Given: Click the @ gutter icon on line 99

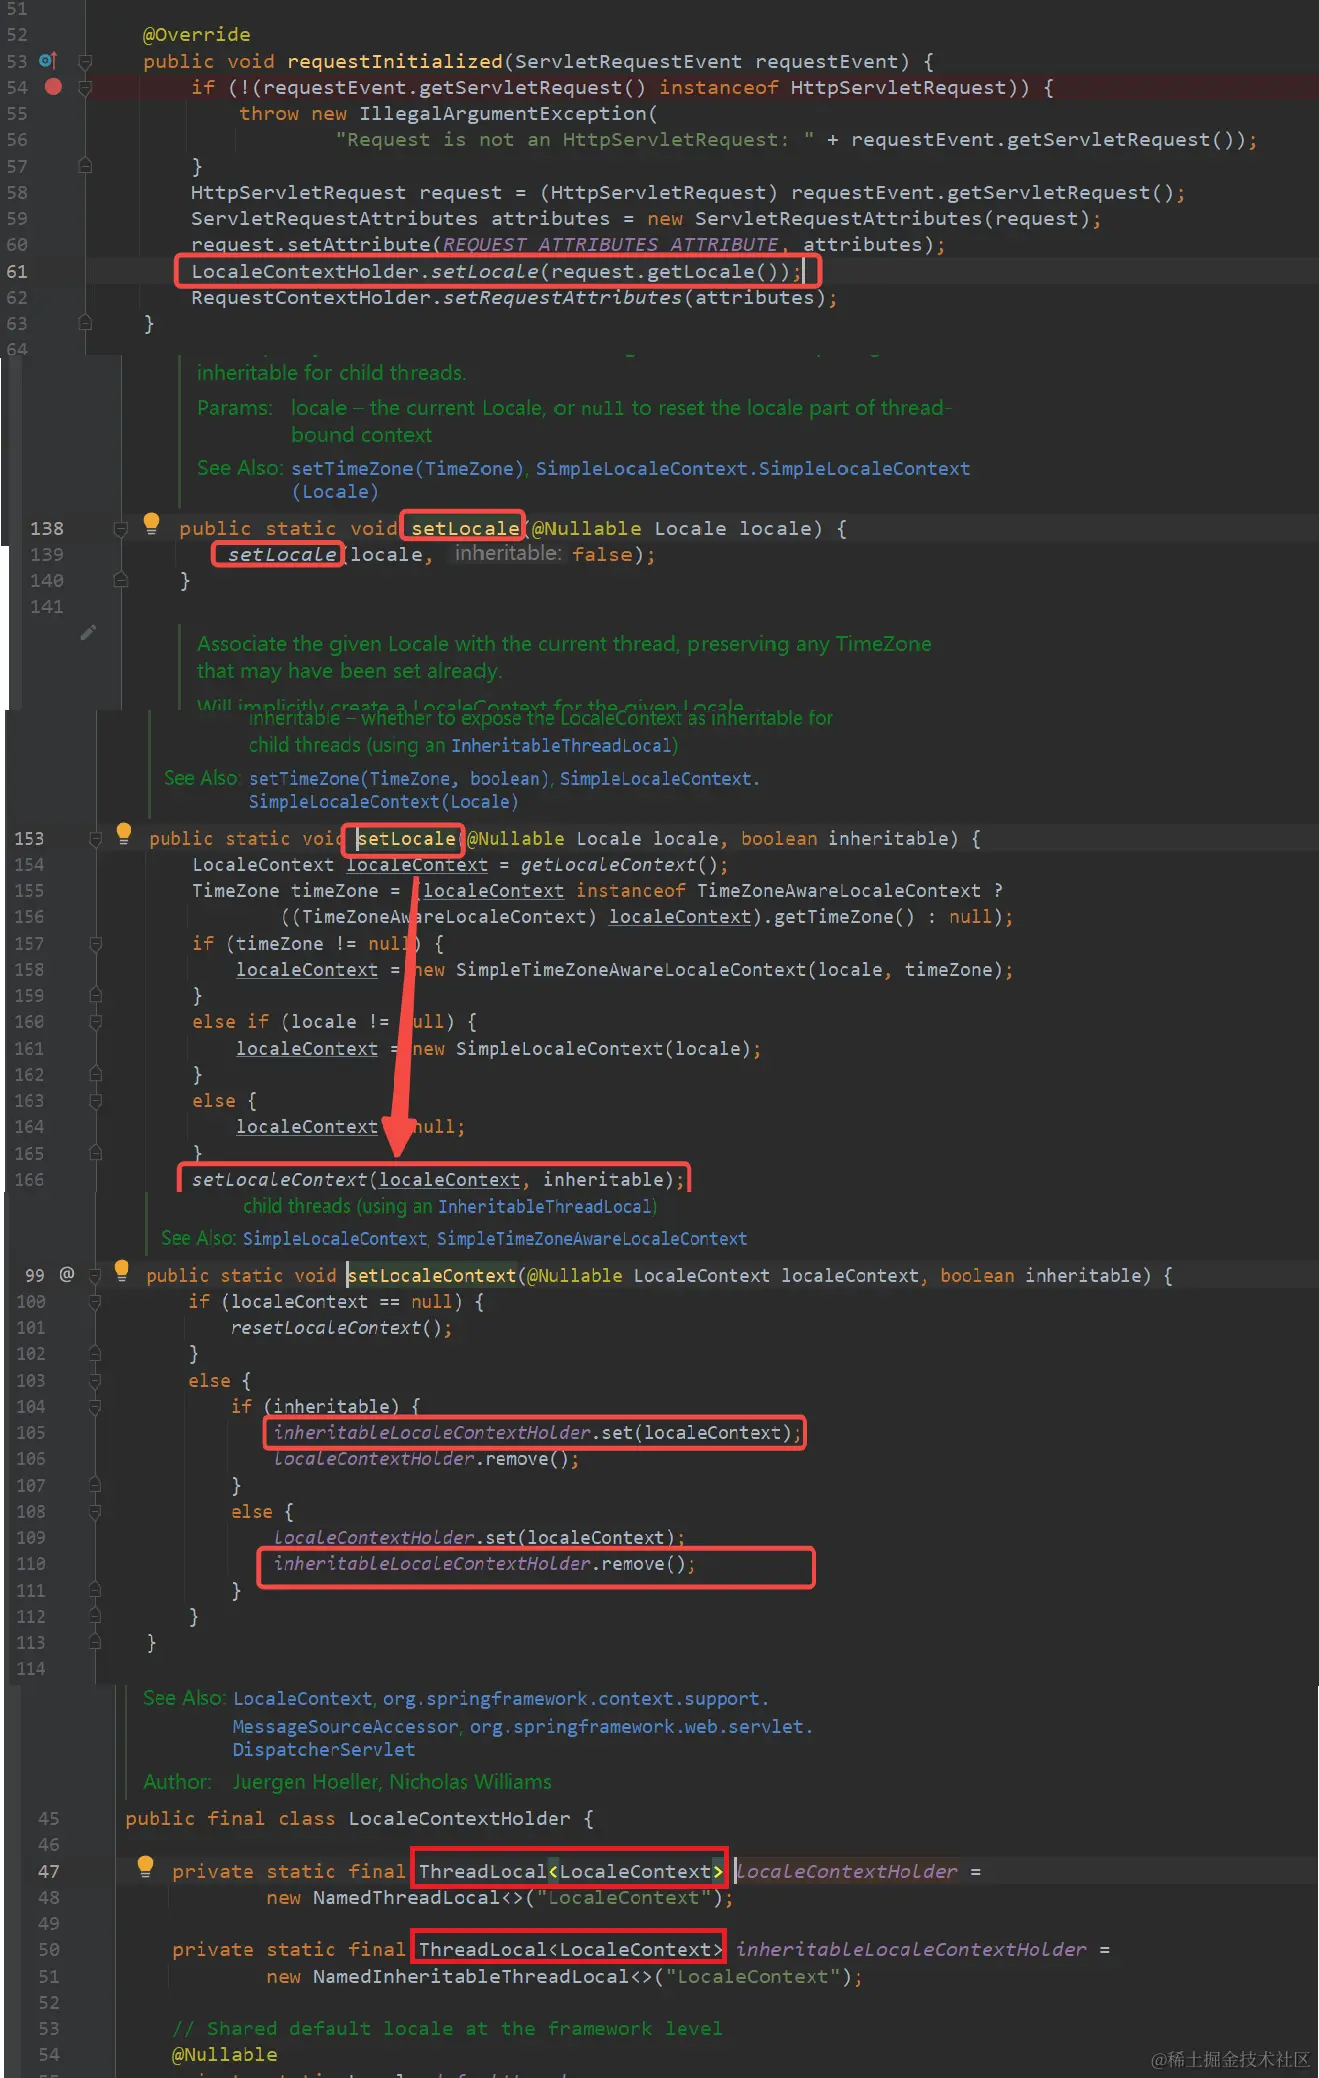Looking at the screenshot, I should [x=67, y=1274].
